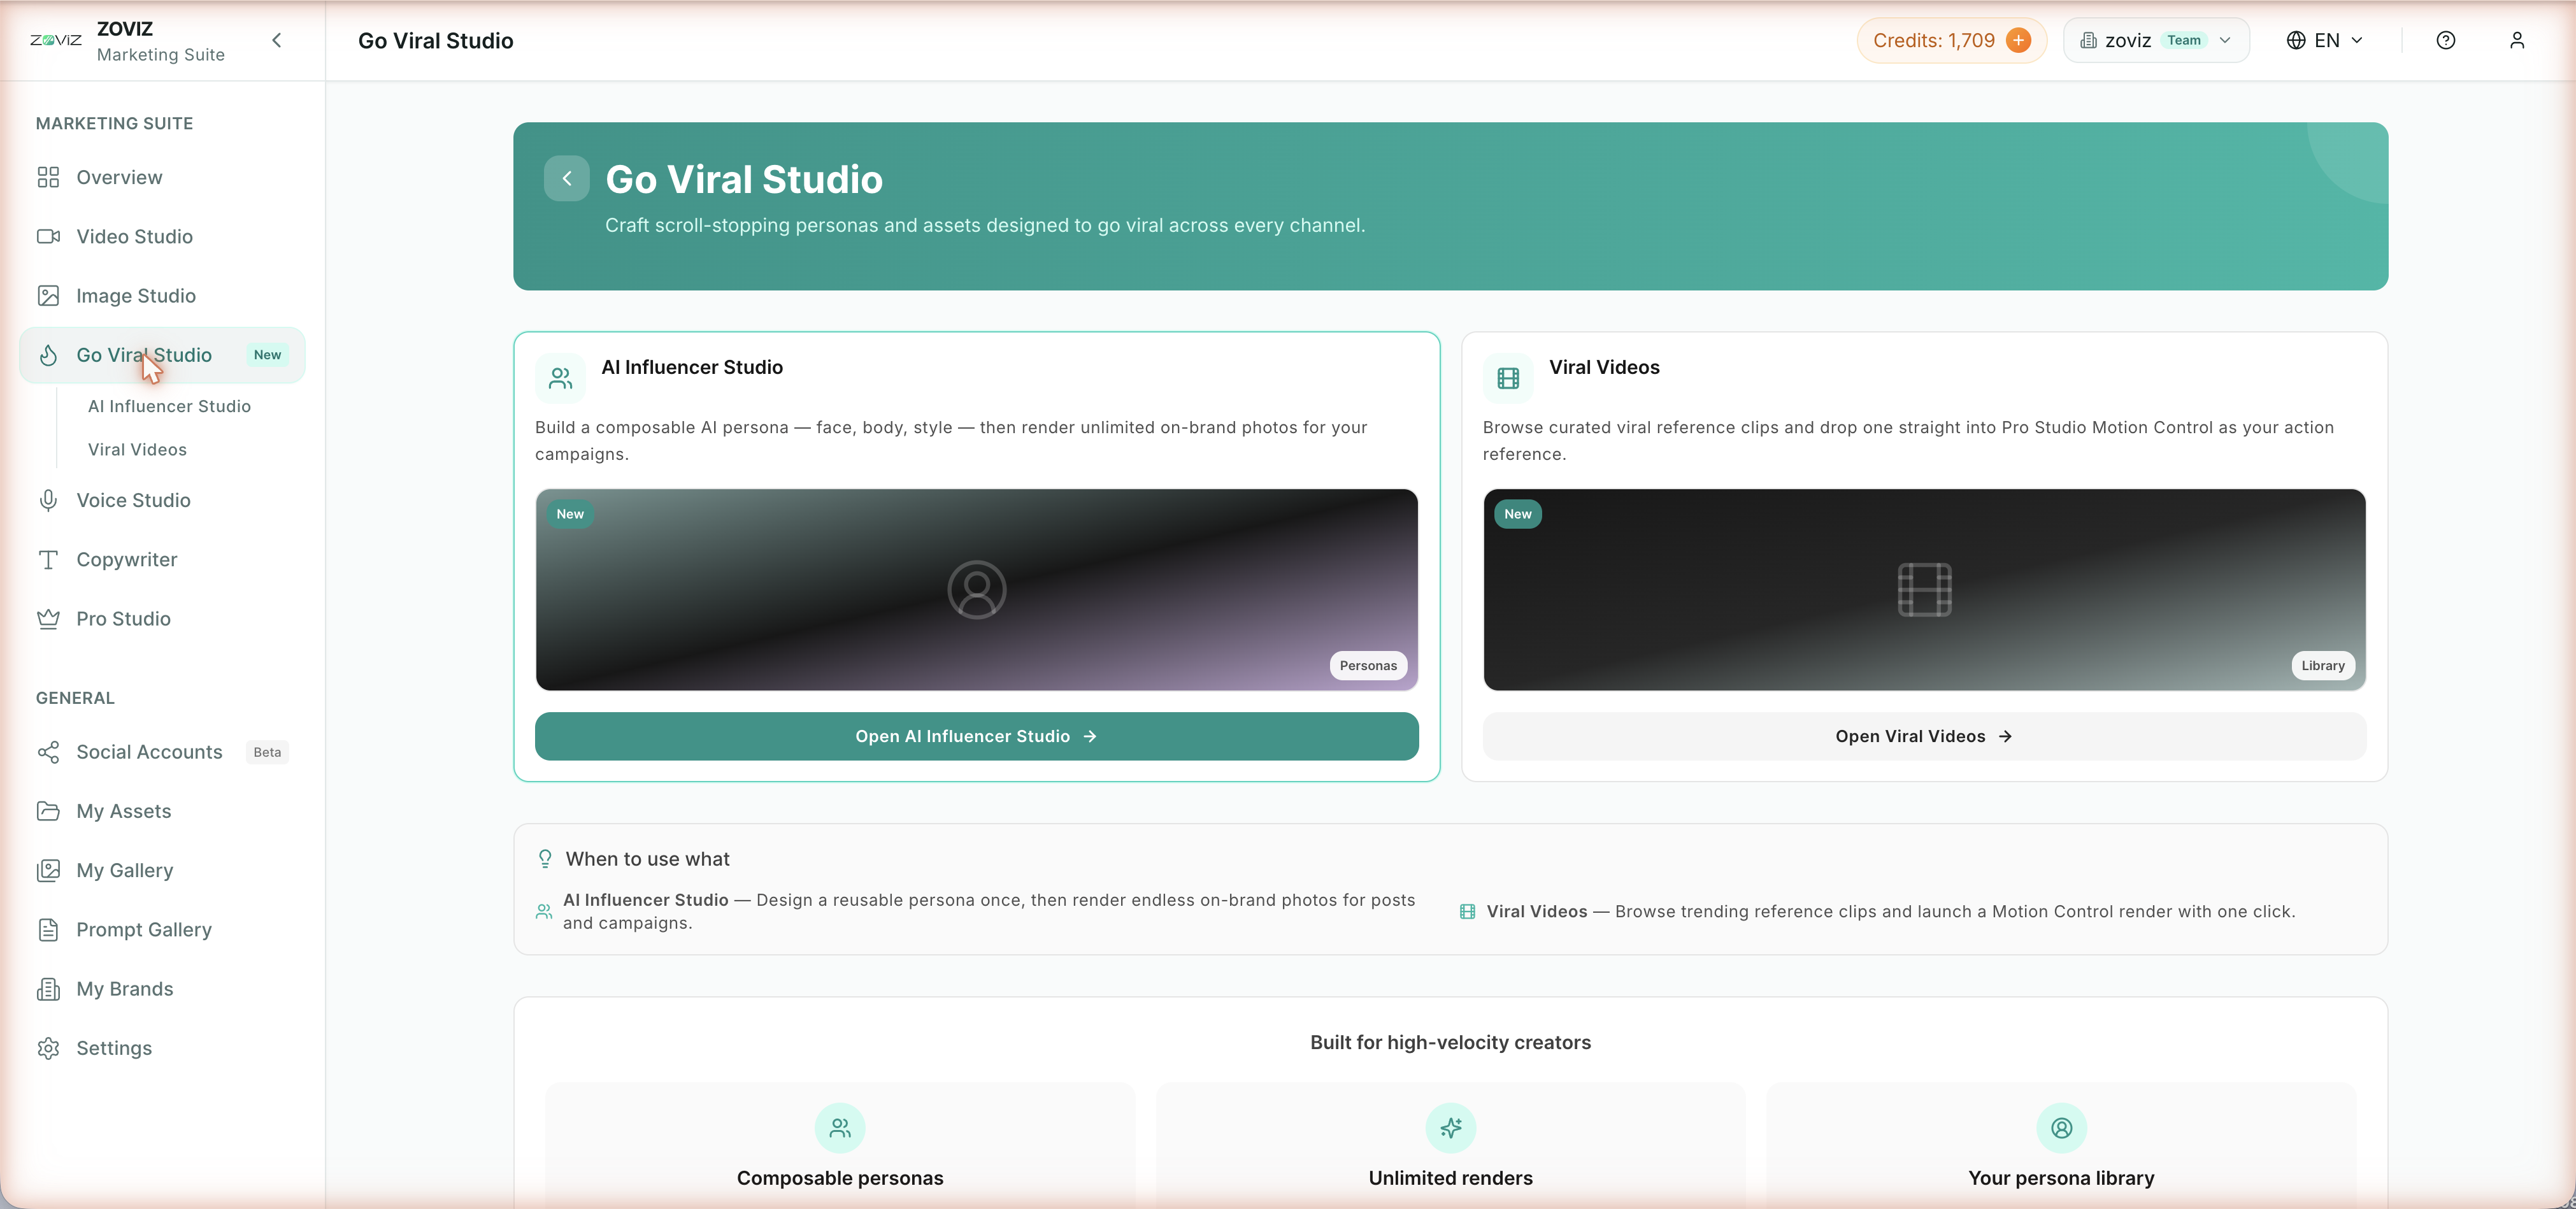The height and width of the screenshot is (1209, 2576).
Task: Click the Image Studio picture icon
Action: (x=48, y=295)
